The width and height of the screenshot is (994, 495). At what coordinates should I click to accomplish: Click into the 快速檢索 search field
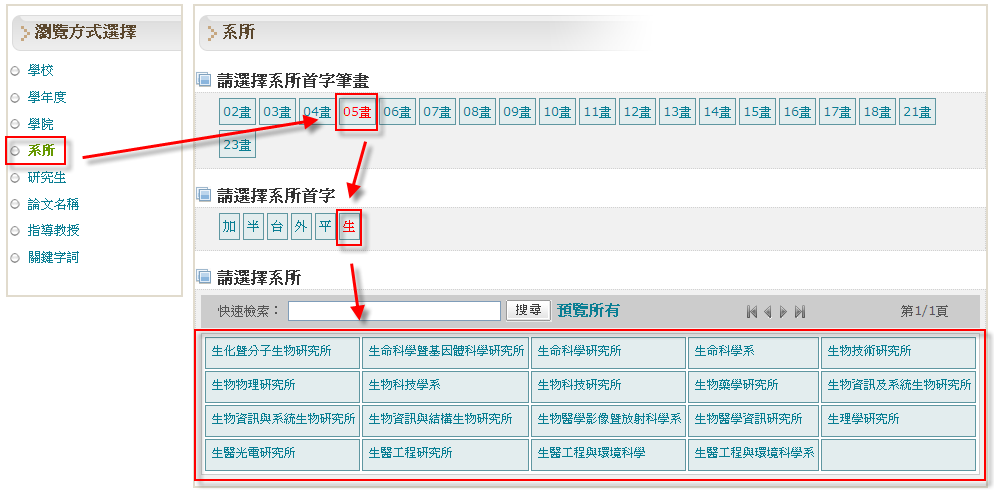pos(394,311)
